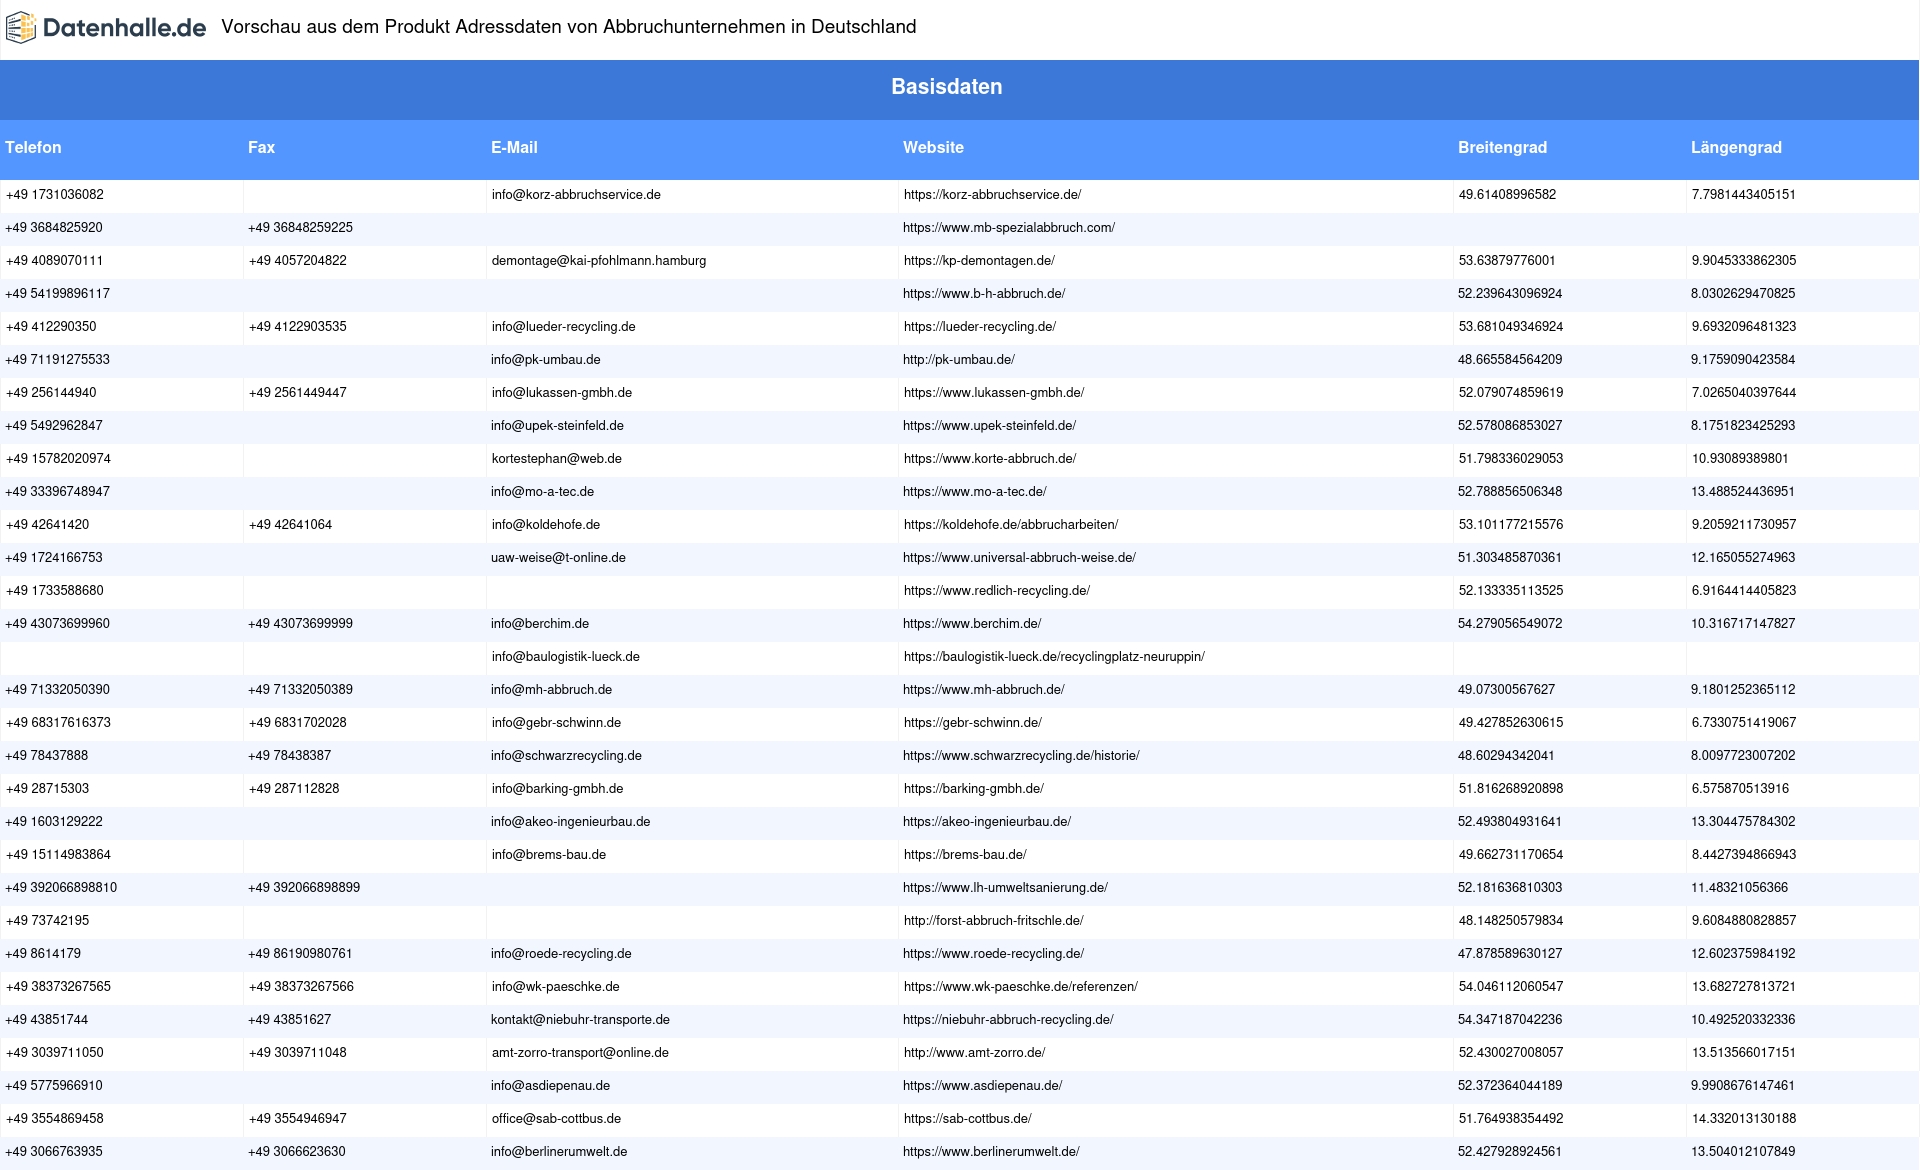Open https://www.lukassen-gmbh.de/ website cell
This screenshot has width=1920, height=1170.
(994, 393)
